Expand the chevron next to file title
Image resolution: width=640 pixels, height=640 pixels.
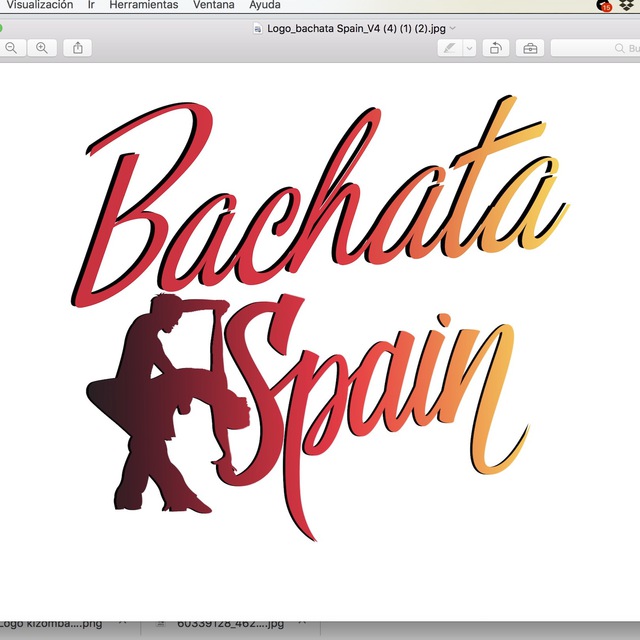(x=452, y=28)
